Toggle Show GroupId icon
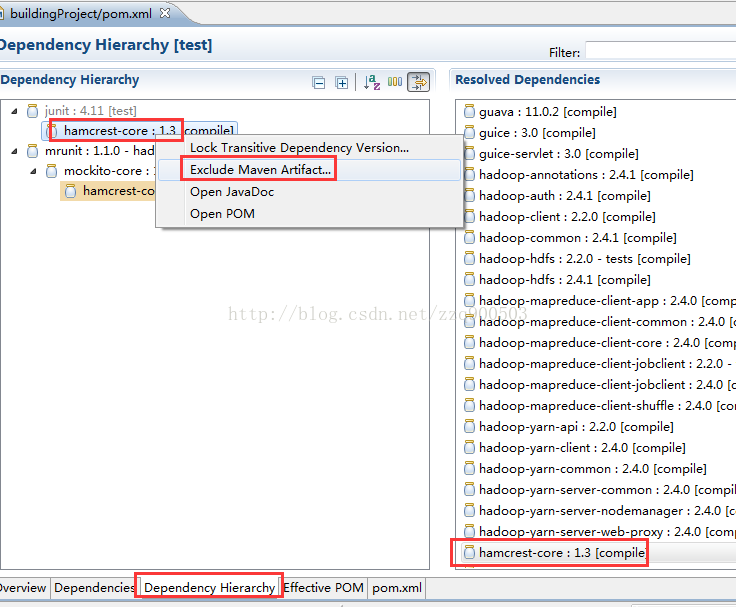The height and width of the screenshot is (607, 736). pyautogui.click(x=395, y=82)
